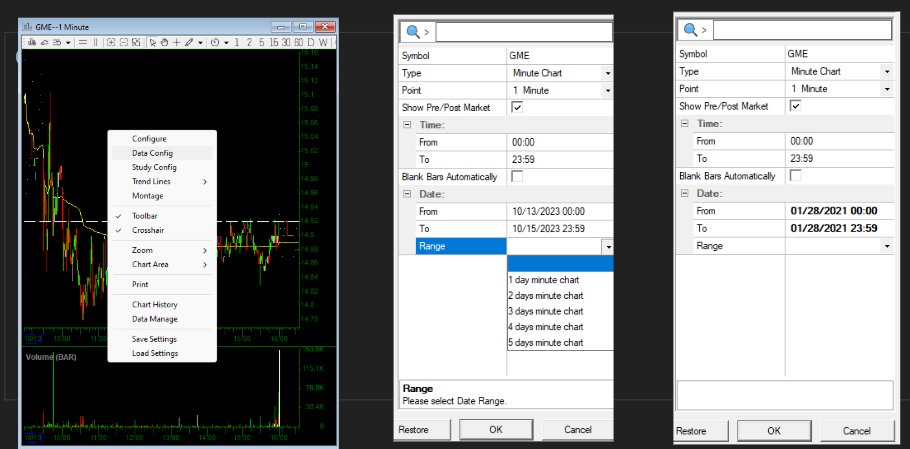Image resolution: width=910 pixels, height=449 pixels.
Task: Click the zoom in (plus box) toolbar icon
Action: click(x=111, y=42)
